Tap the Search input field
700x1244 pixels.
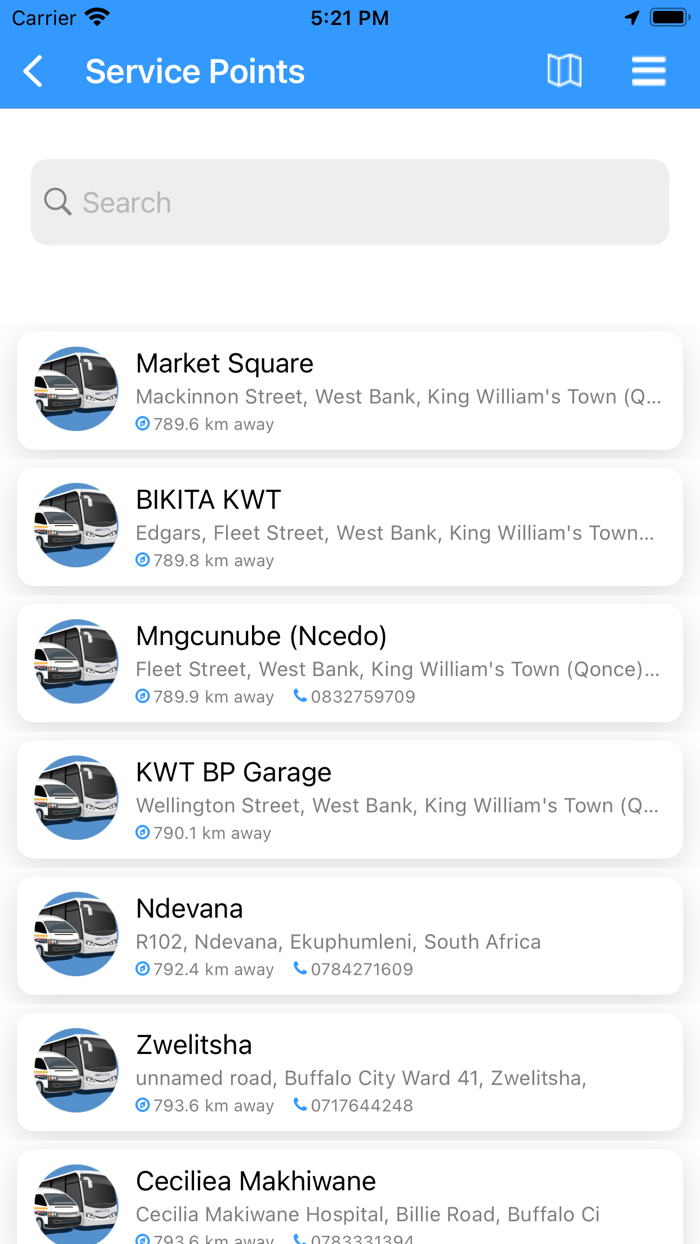coord(350,201)
